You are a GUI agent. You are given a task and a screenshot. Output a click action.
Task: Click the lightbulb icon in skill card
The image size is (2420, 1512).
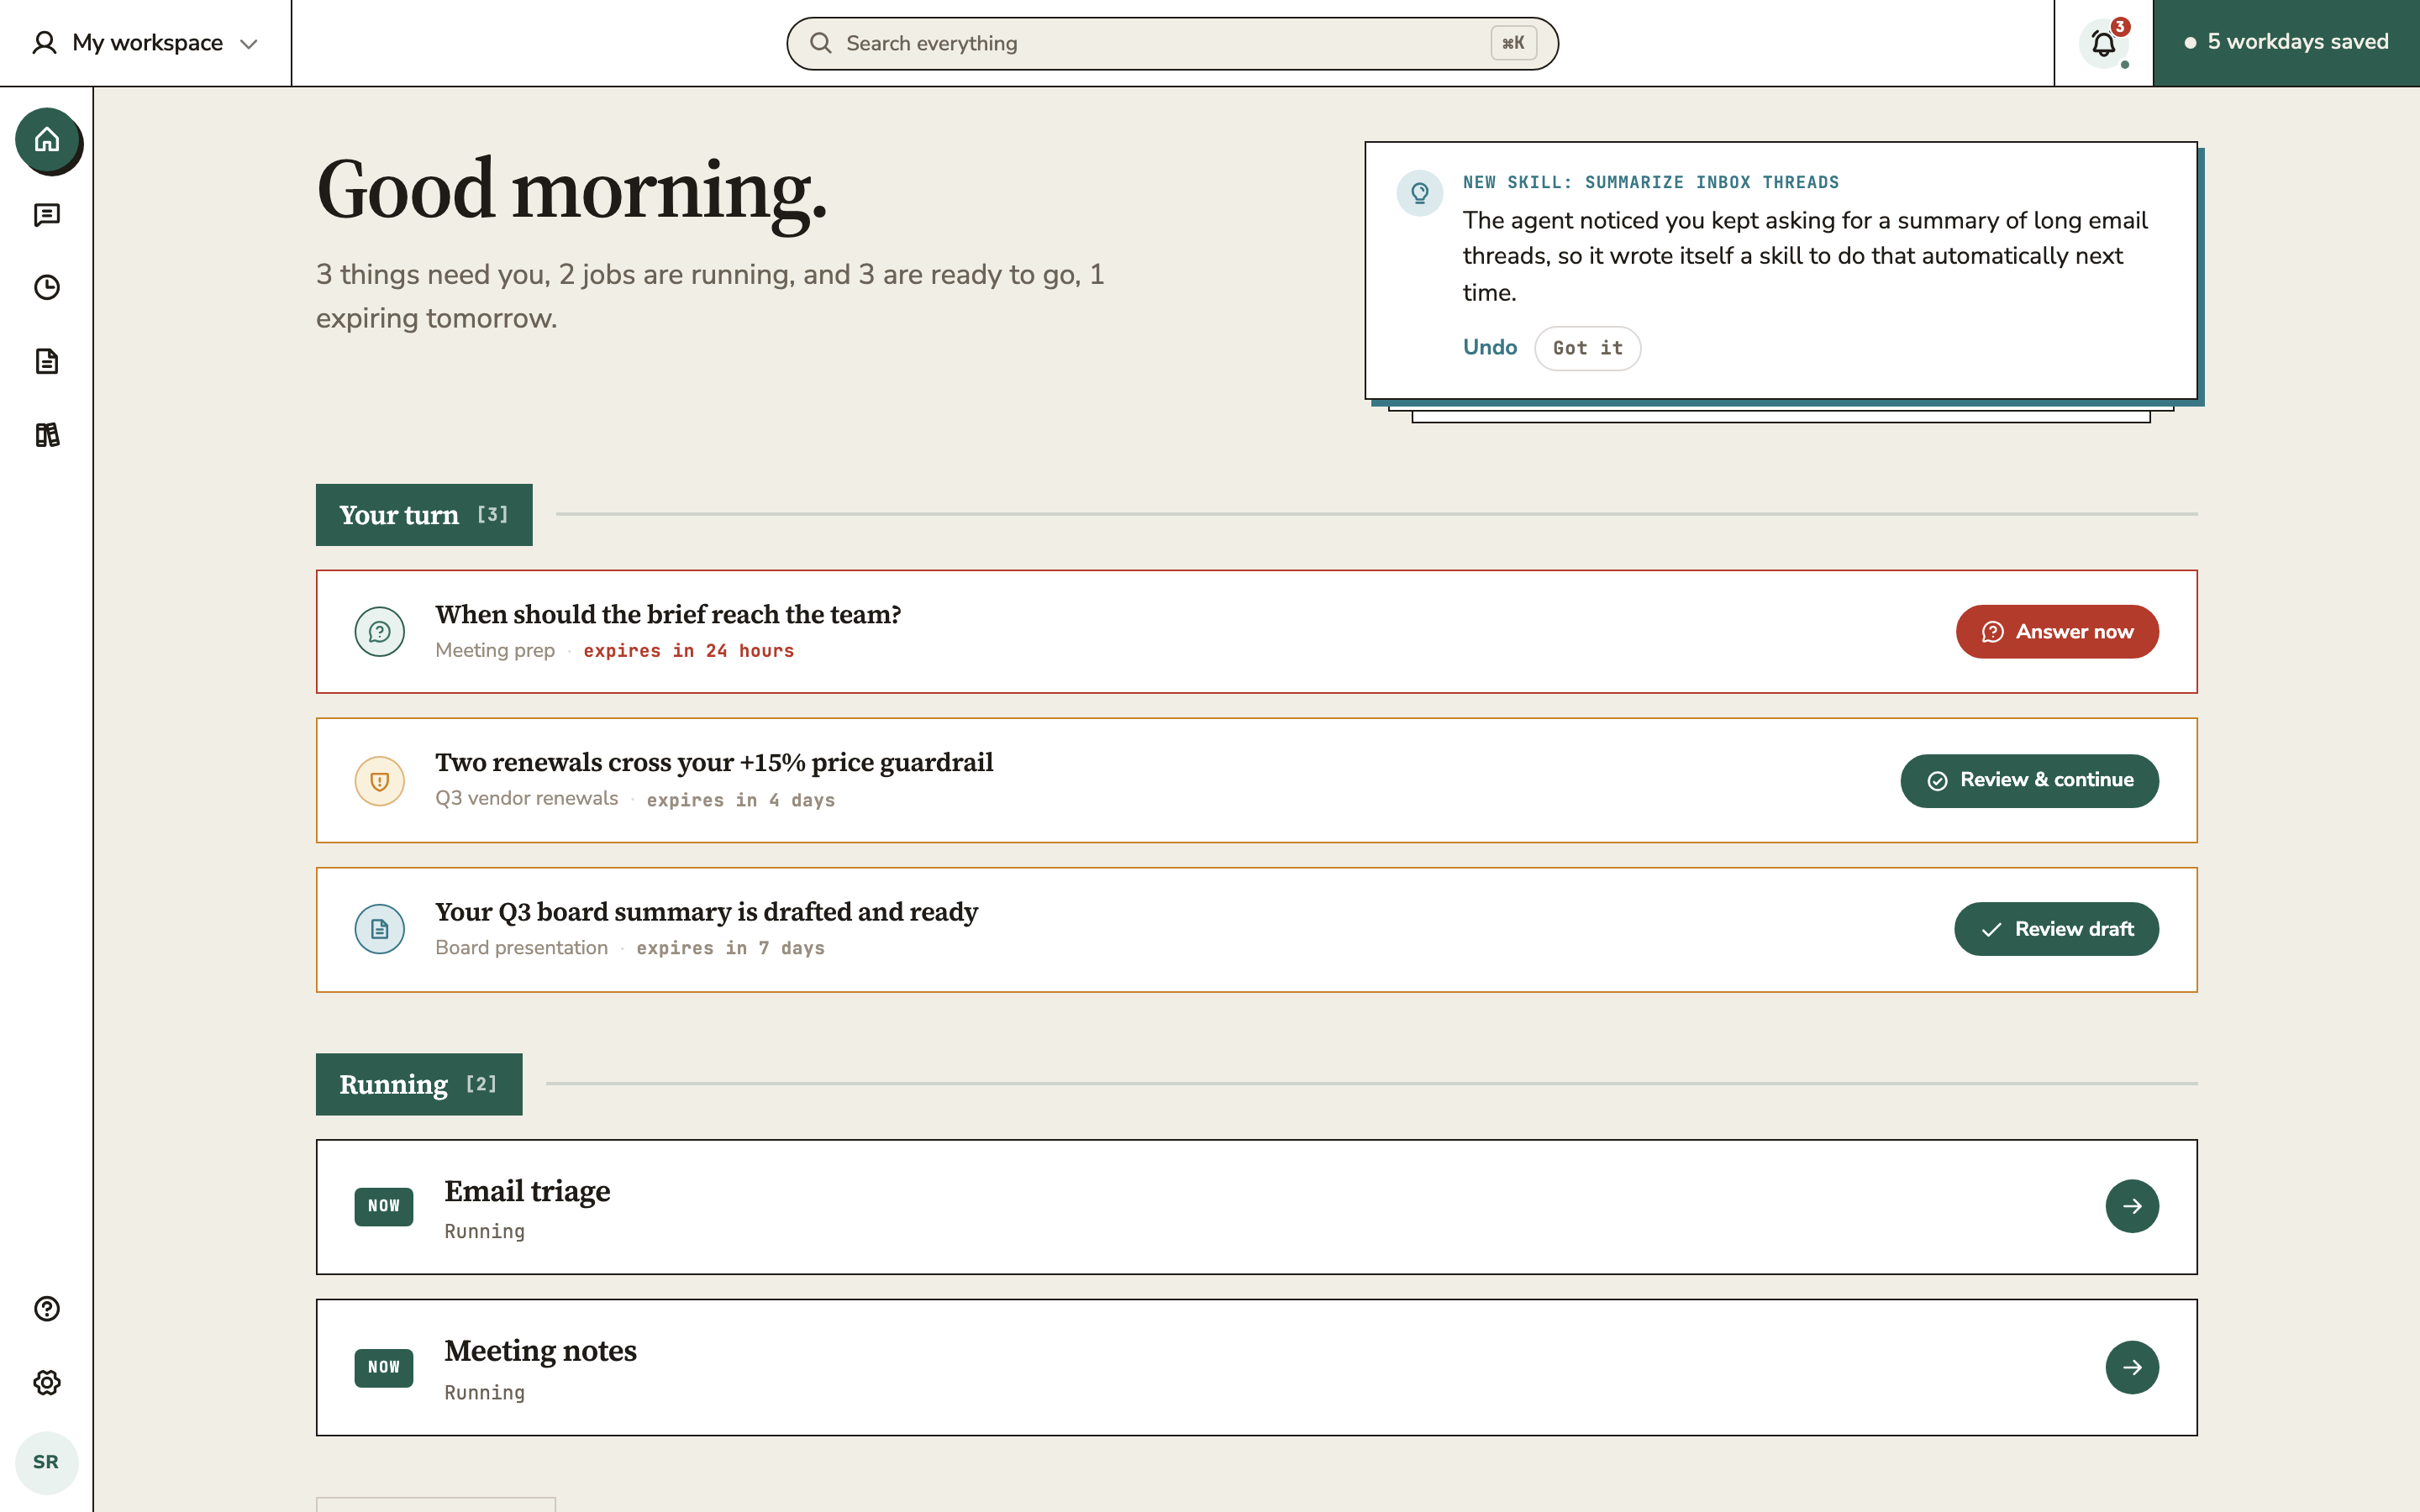coord(1420,193)
